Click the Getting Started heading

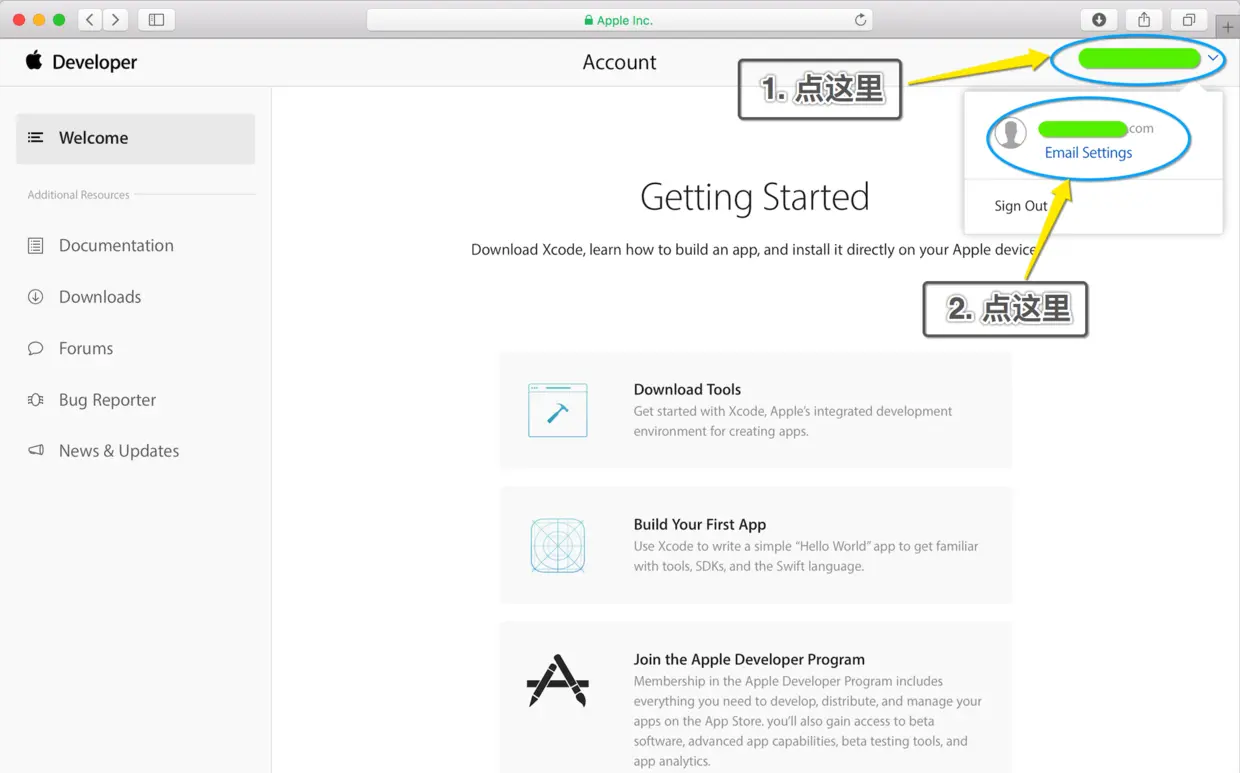click(754, 197)
